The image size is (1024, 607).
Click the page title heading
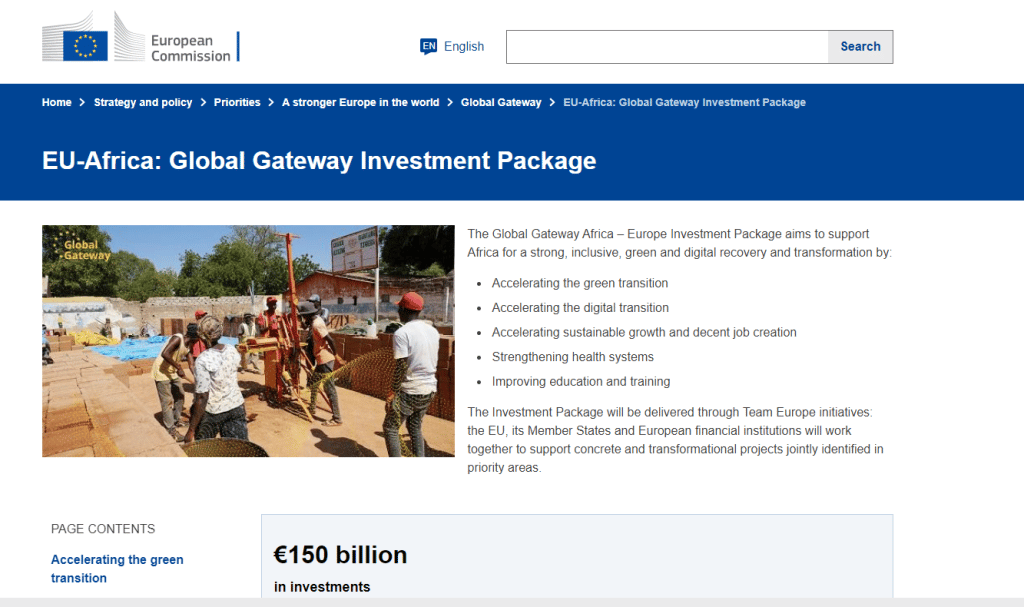click(319, 161)
